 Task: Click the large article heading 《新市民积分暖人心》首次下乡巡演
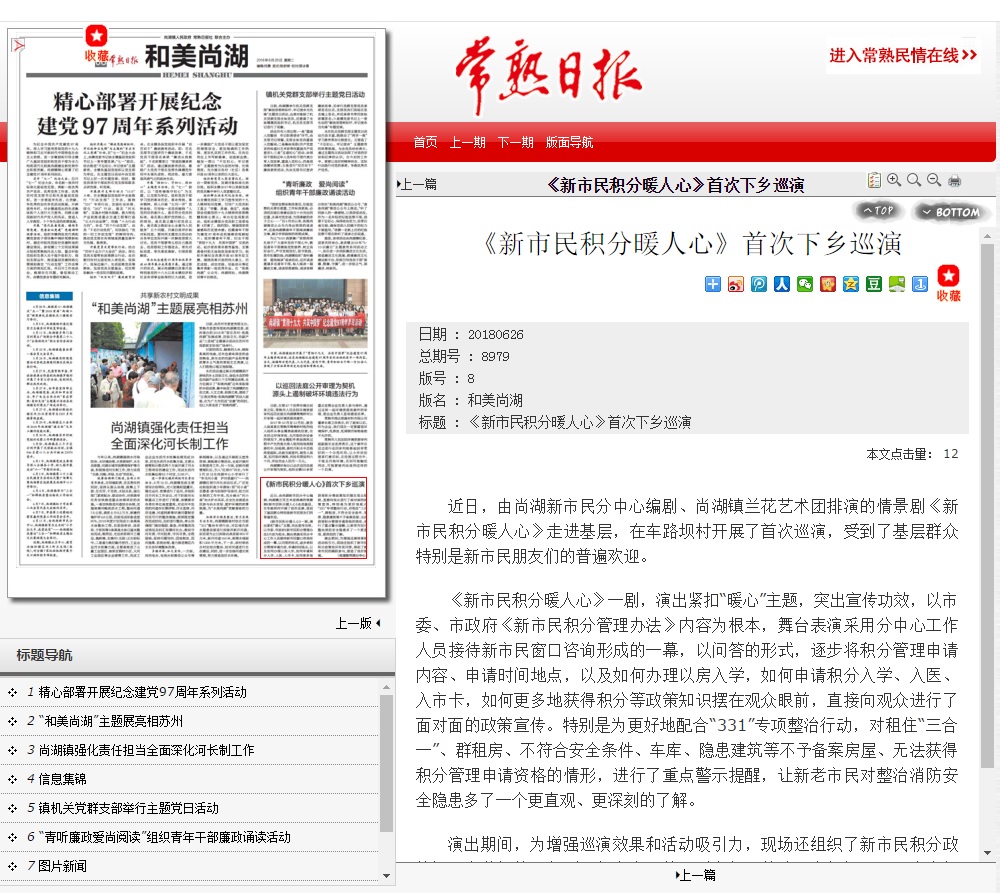[x=693, y=243]
